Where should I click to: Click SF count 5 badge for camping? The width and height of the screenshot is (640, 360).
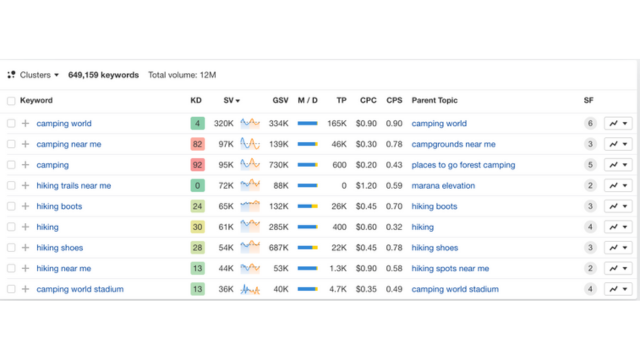(590, 165)
